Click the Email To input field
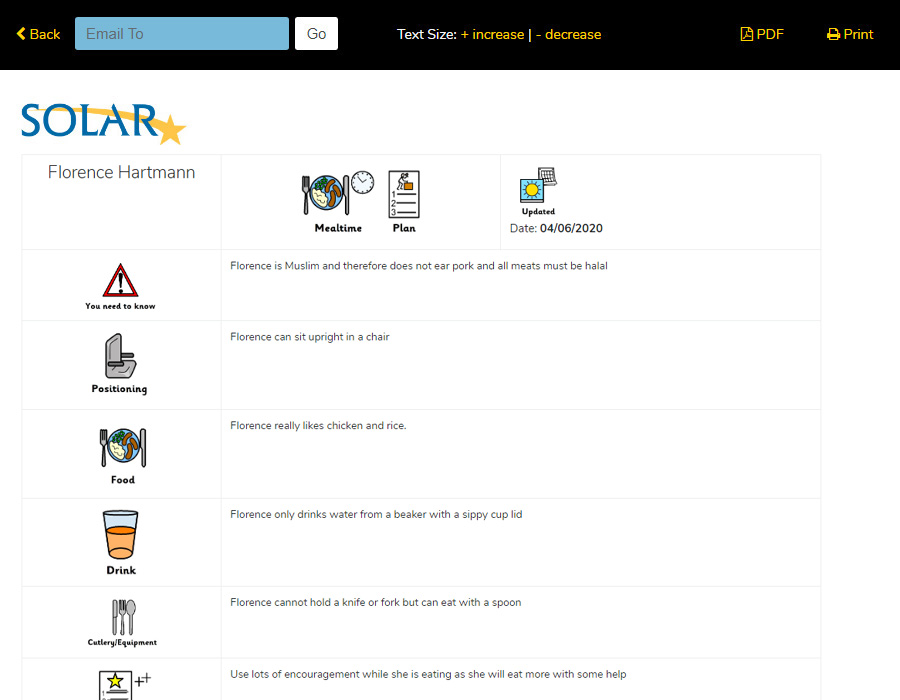This screenshot has width=900, height=700. click(181, 33)
